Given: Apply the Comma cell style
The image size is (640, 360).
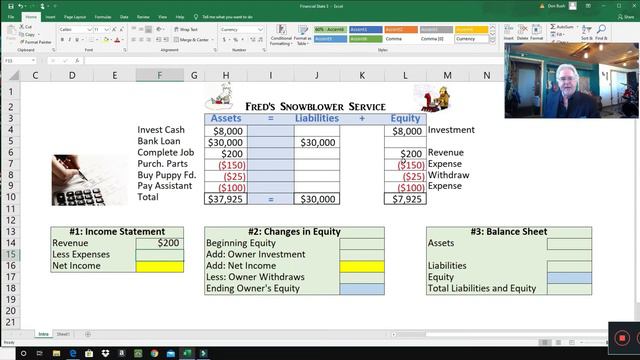Looking at the screenshot, I should pos(401,39).
